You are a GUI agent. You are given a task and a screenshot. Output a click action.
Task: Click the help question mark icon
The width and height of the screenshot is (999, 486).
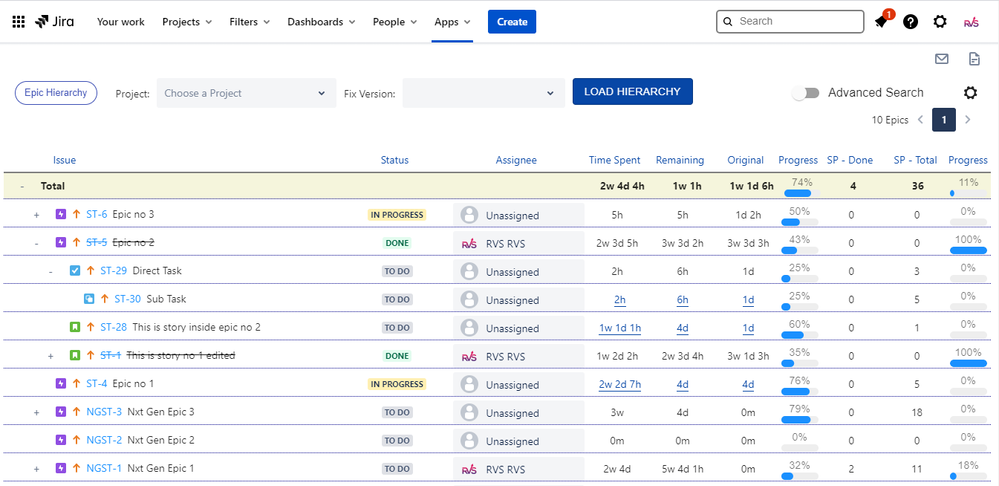(x=910, y=22)
